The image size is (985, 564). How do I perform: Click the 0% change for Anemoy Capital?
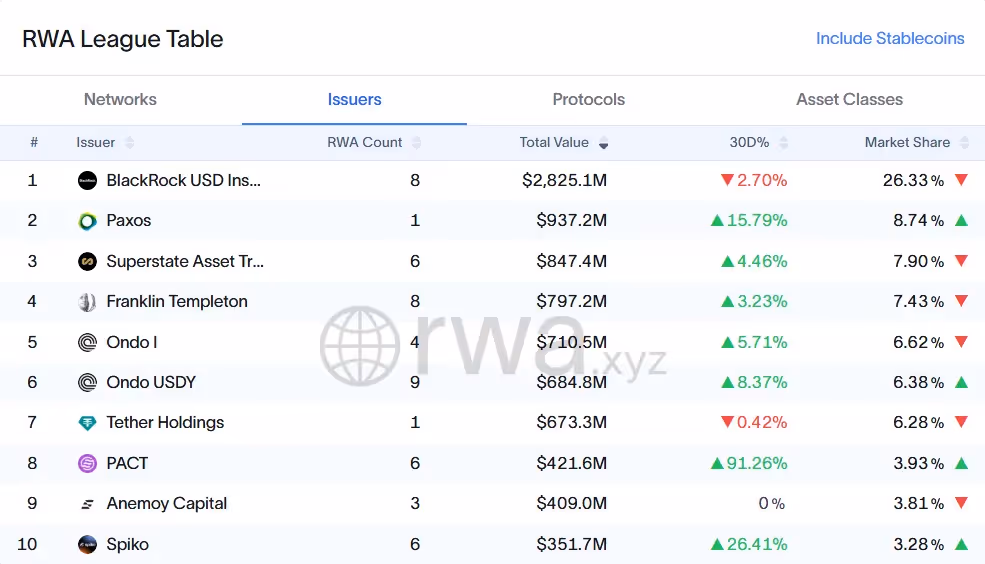[771, 503]
